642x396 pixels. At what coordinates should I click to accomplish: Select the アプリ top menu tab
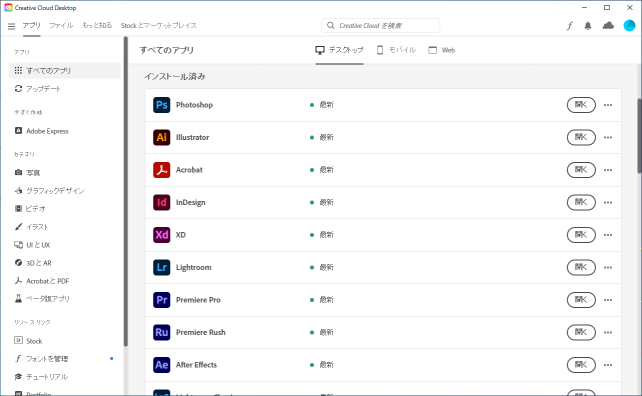click(32, 25)
